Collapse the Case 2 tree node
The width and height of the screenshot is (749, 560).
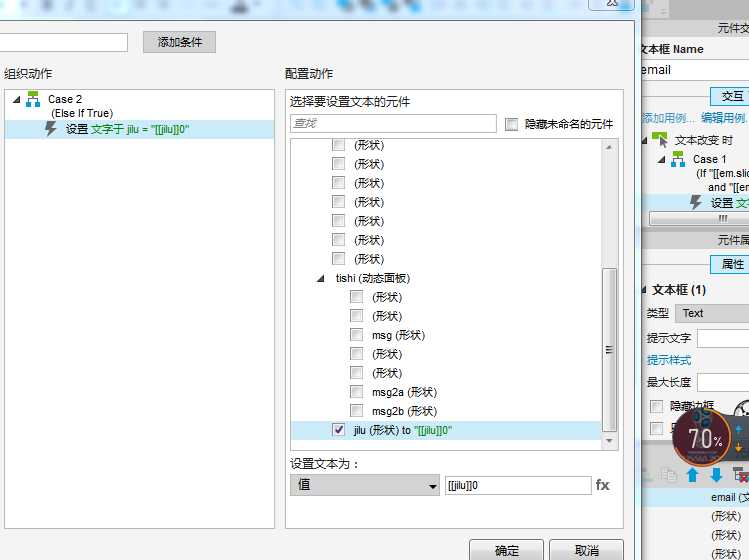click(x=17, y=99)
